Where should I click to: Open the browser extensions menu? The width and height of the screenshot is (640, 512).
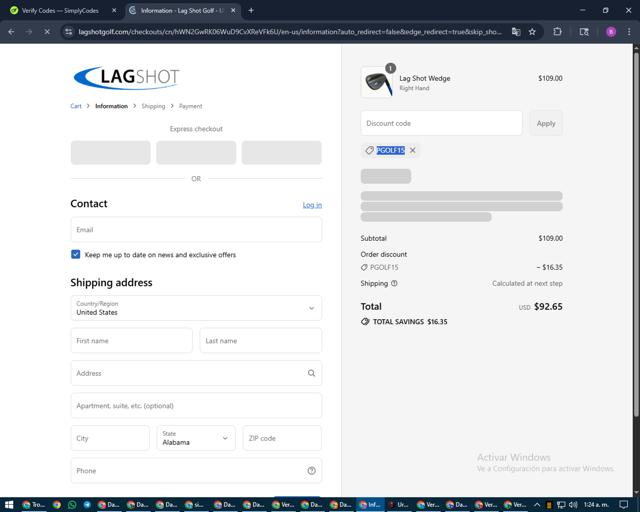pos(557,32)
